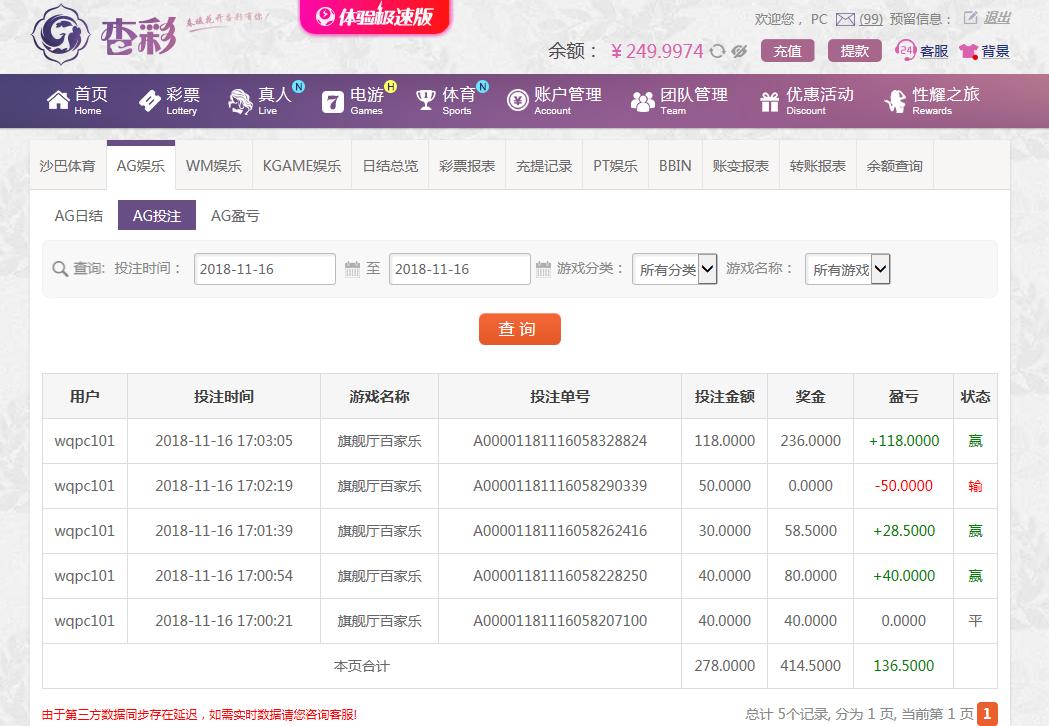Switch to the PT娱乐 tab
Viewport: 1049px width, 726px height.
[x=615, y=166]
